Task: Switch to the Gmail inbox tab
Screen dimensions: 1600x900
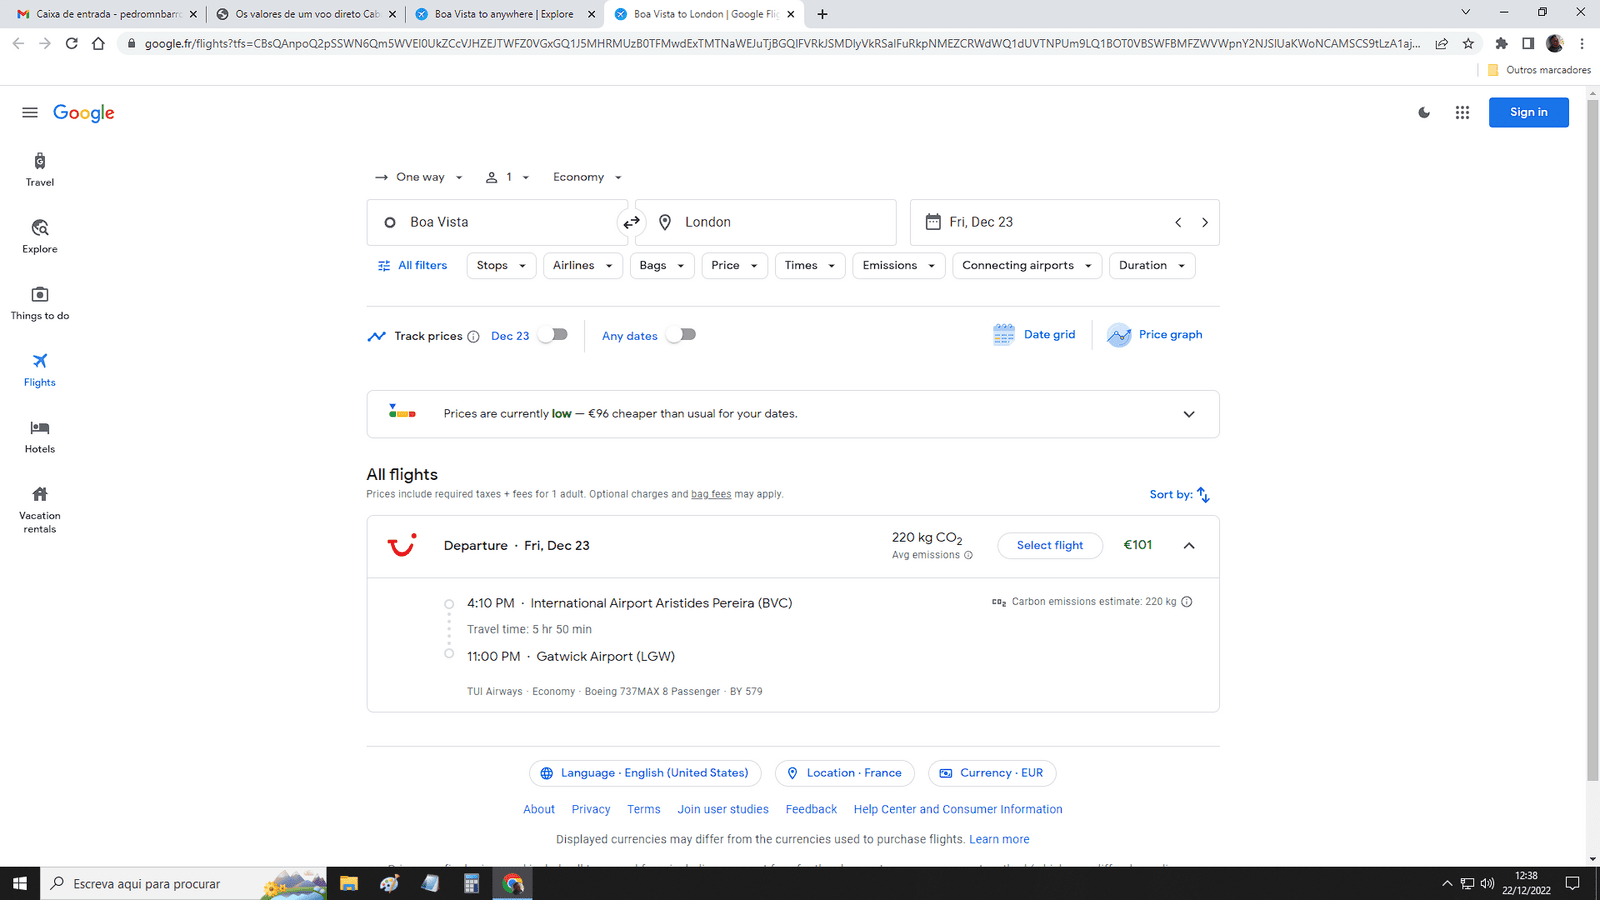Action: (105, 14)
